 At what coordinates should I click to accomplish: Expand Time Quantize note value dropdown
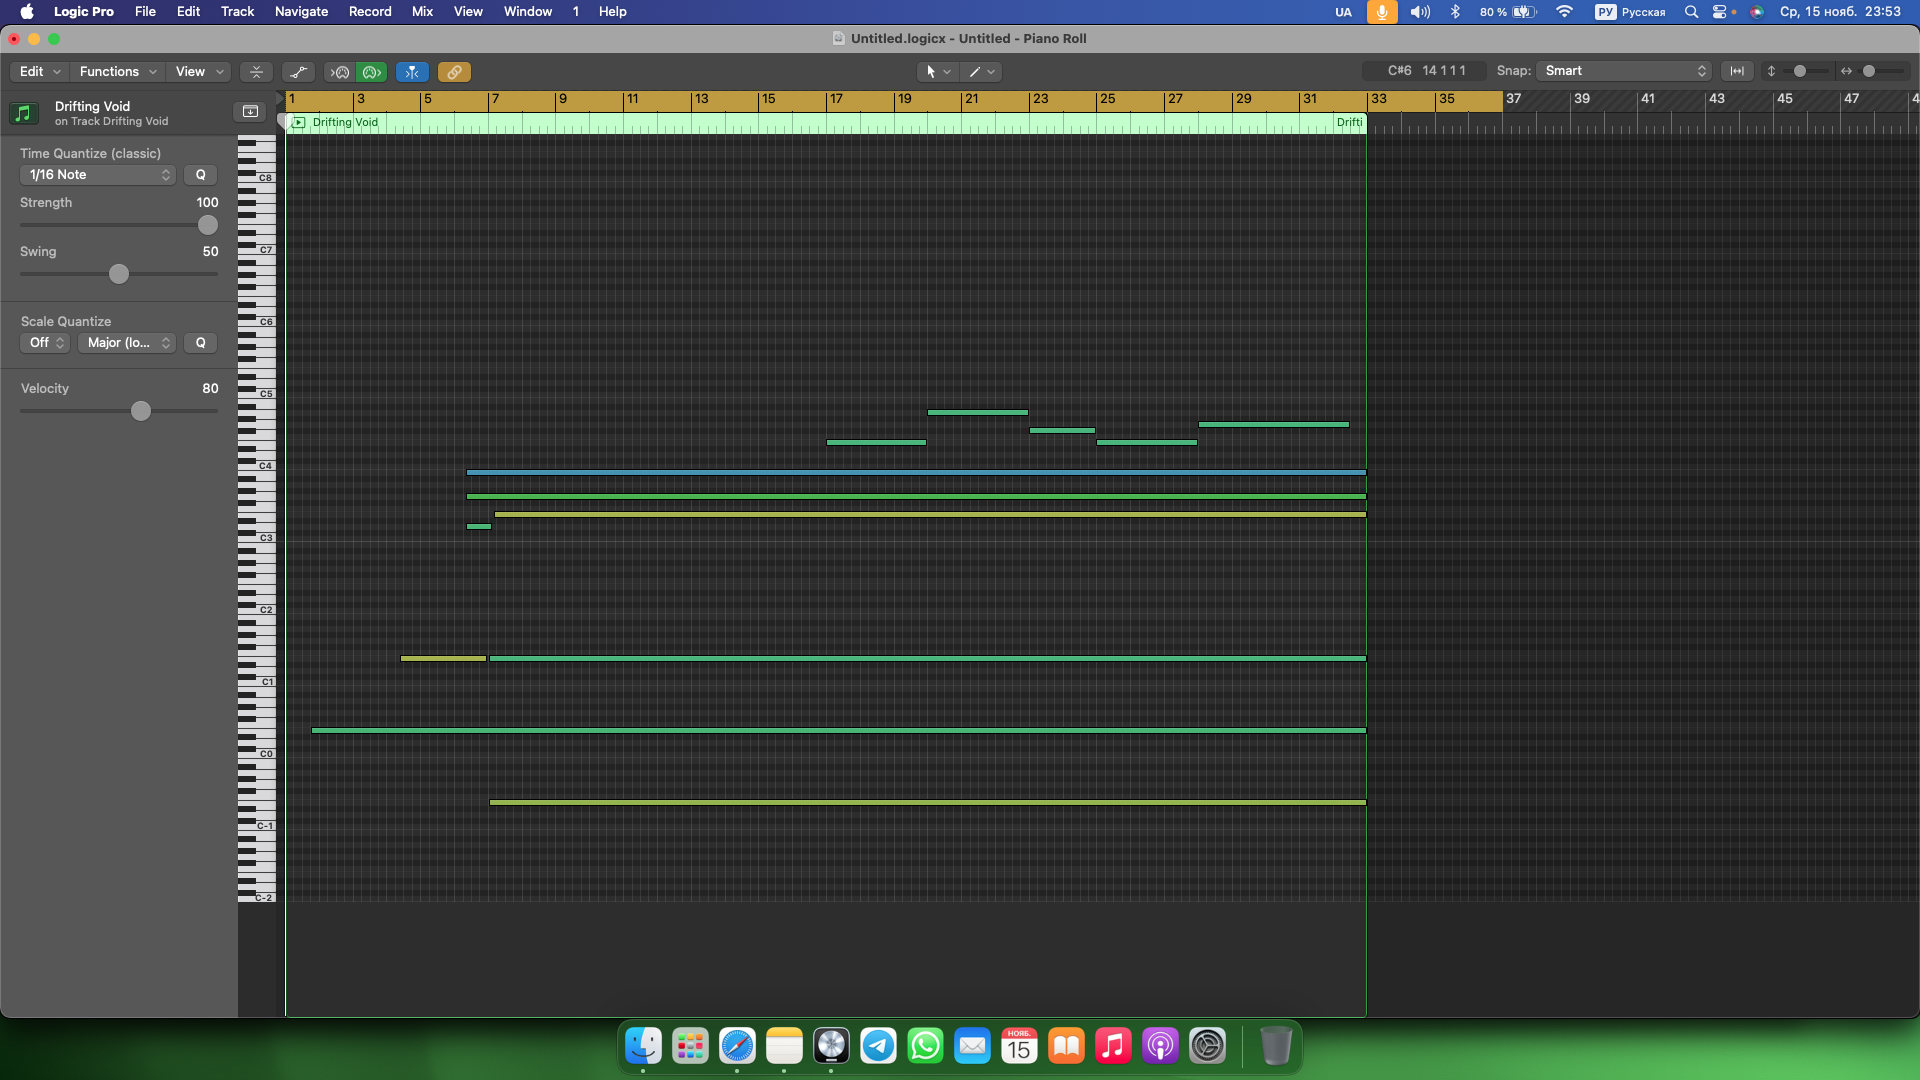98,175
